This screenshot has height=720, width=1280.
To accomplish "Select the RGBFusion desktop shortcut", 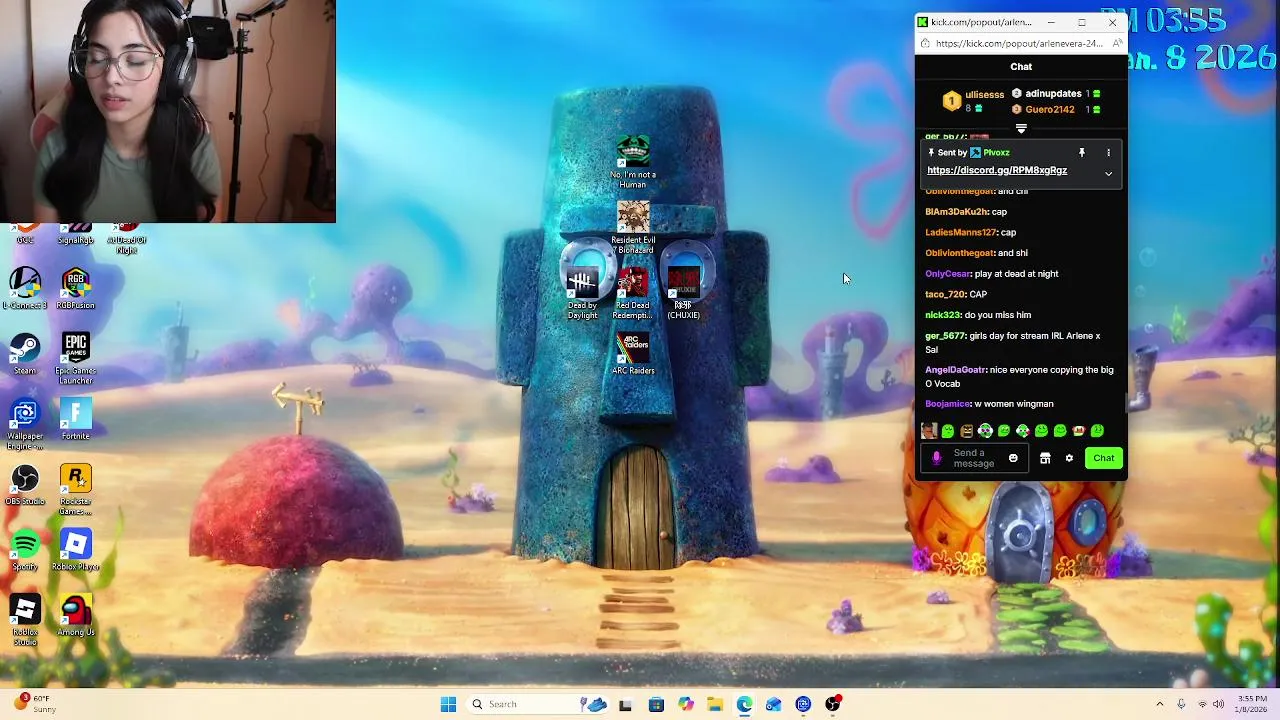I will pos(76,288).
